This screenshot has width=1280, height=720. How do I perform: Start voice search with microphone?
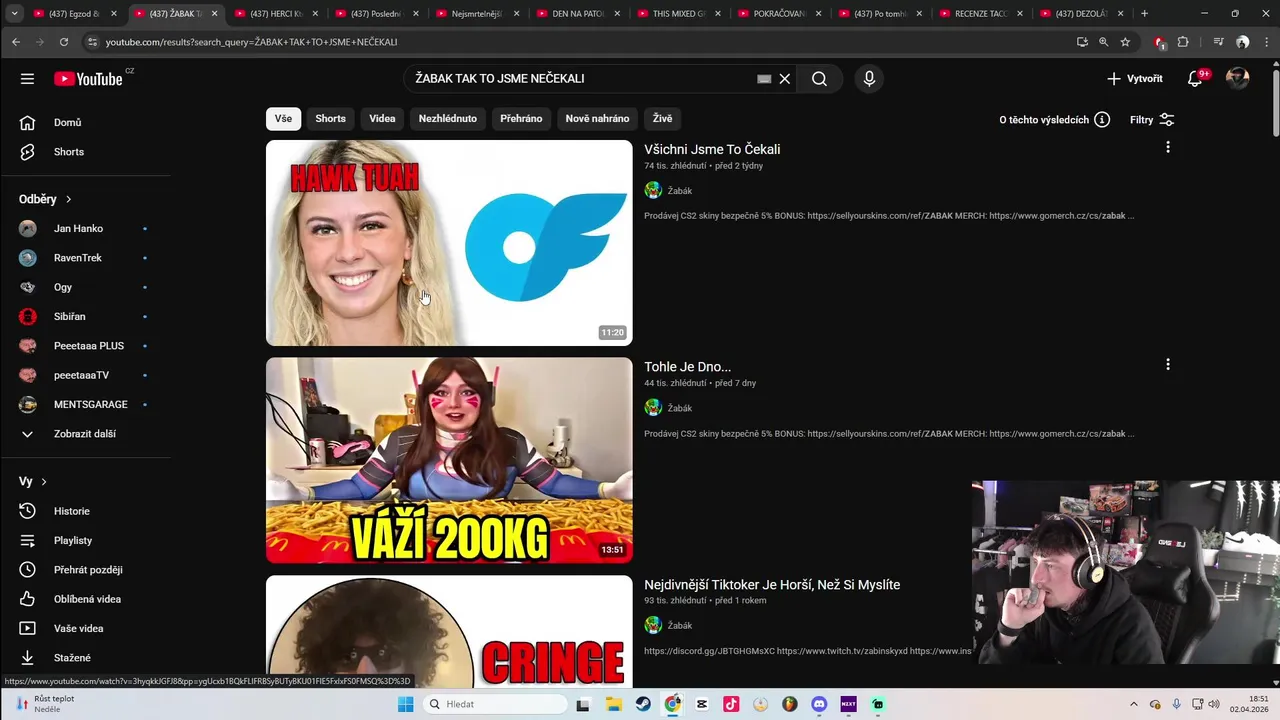869,79
